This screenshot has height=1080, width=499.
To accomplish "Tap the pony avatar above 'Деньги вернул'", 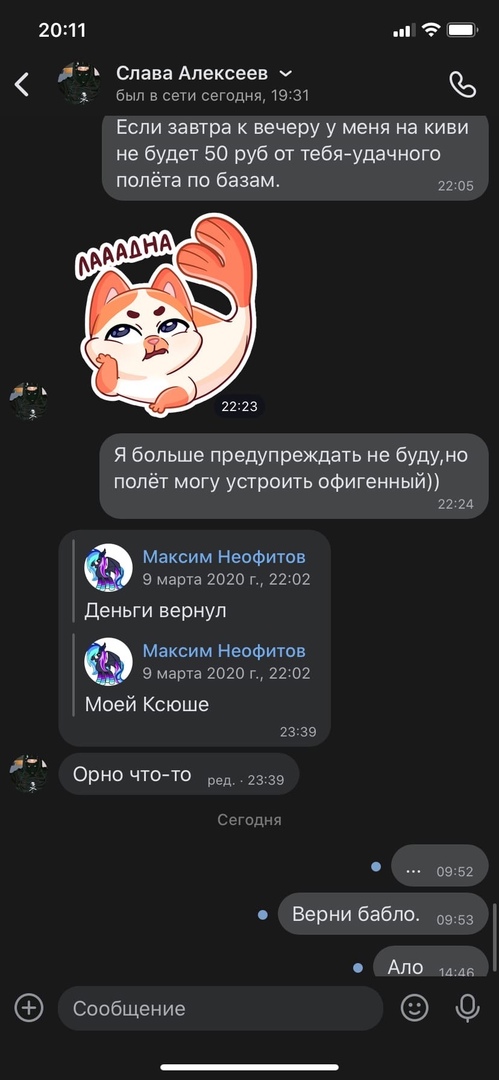I will click(108, 568).
